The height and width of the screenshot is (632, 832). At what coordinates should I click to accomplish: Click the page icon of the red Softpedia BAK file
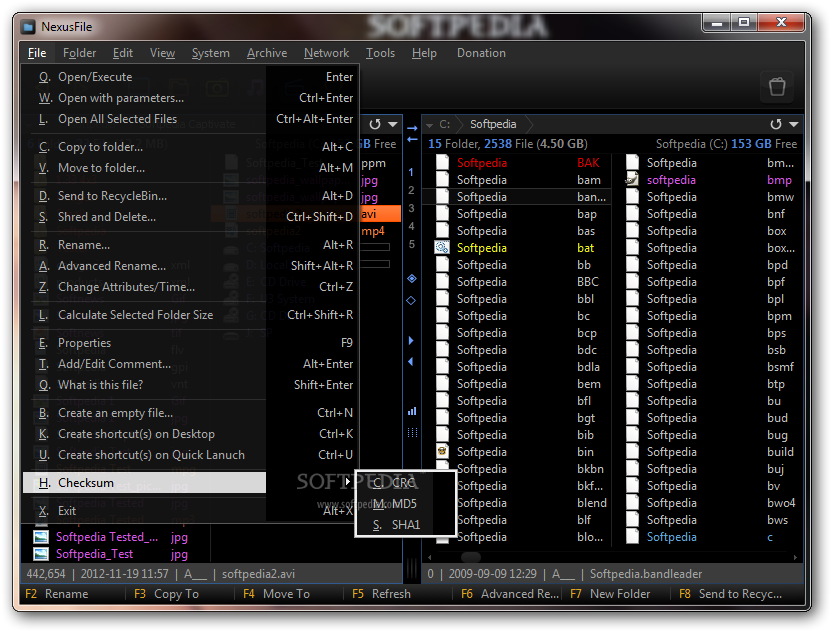tap(442, 163)
